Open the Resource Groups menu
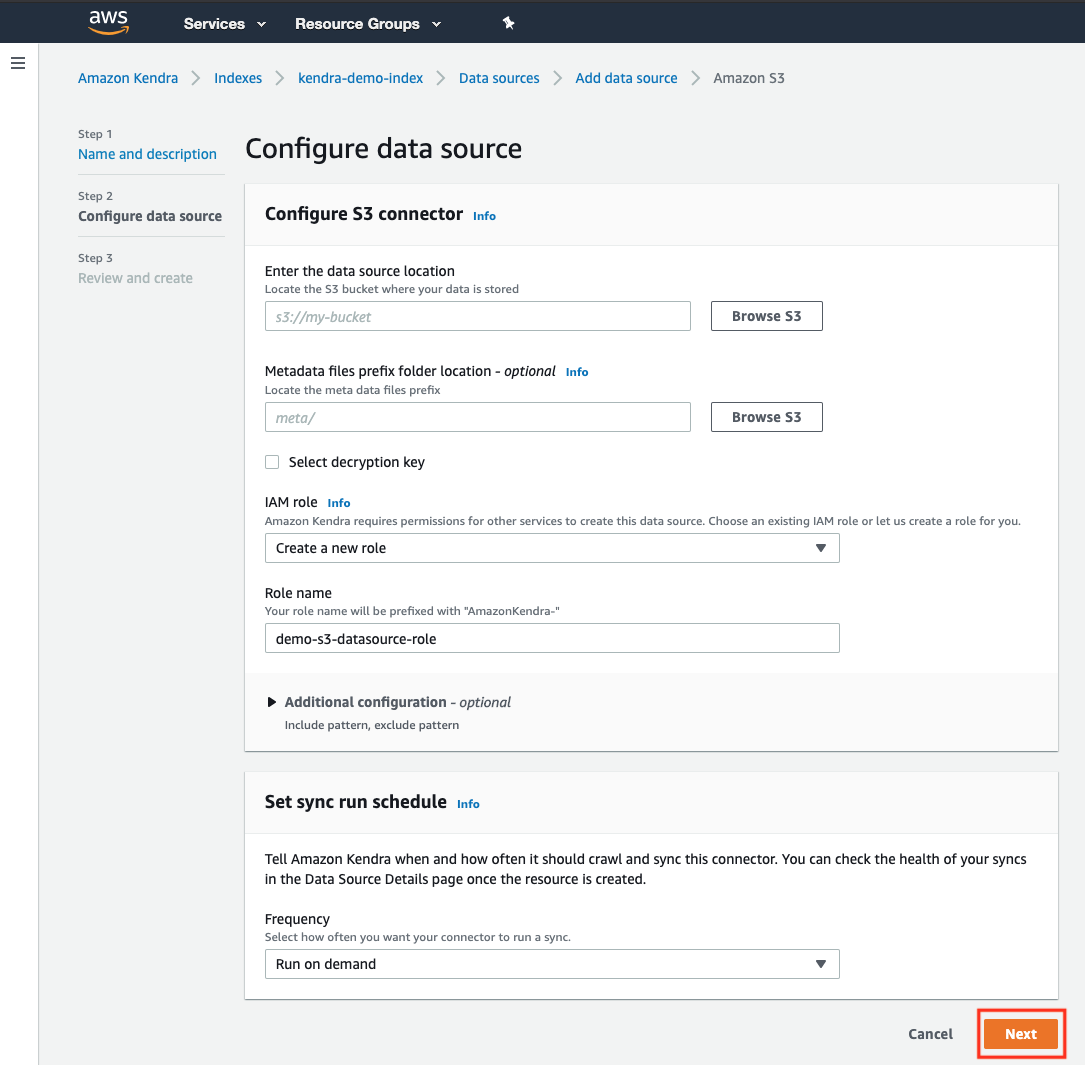 [367, 24]
